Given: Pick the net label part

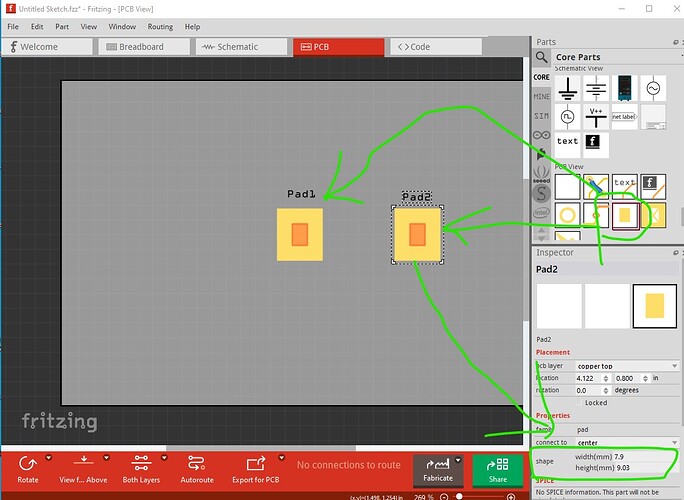Looking at the screenshot, I should click(625, 116).
